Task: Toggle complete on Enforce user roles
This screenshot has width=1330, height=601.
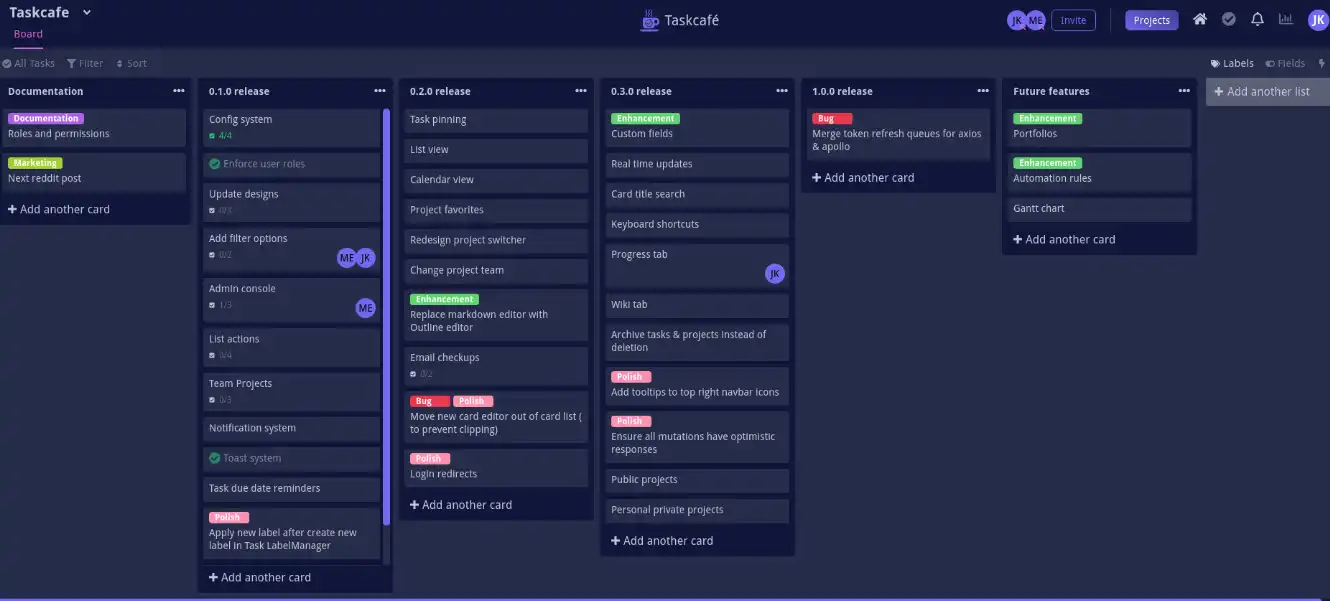Action: pos(215,164)
